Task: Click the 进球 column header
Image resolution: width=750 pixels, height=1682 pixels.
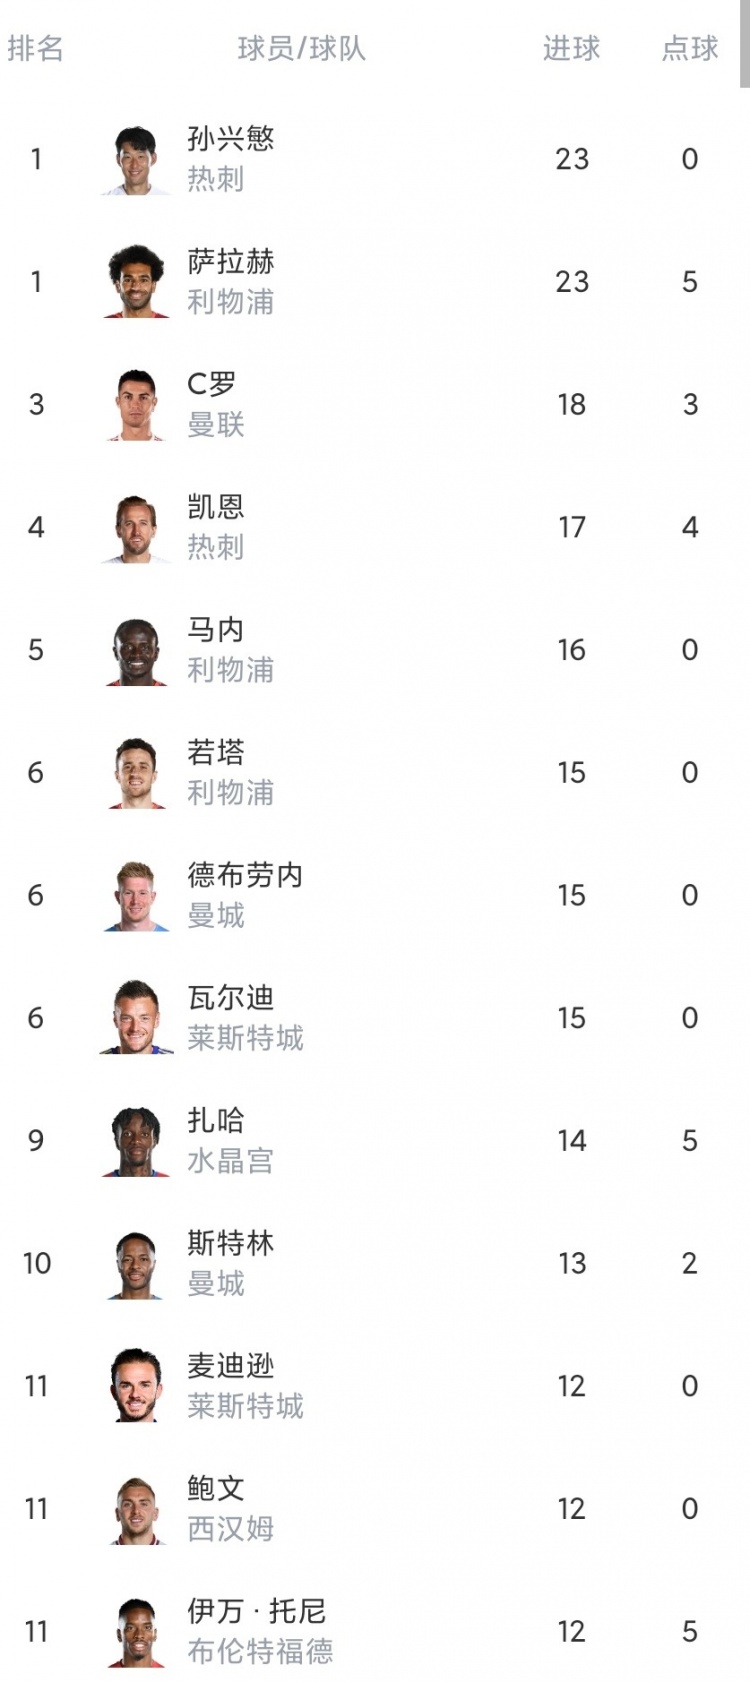Action: pyautogui.click(x=572, y=48)
